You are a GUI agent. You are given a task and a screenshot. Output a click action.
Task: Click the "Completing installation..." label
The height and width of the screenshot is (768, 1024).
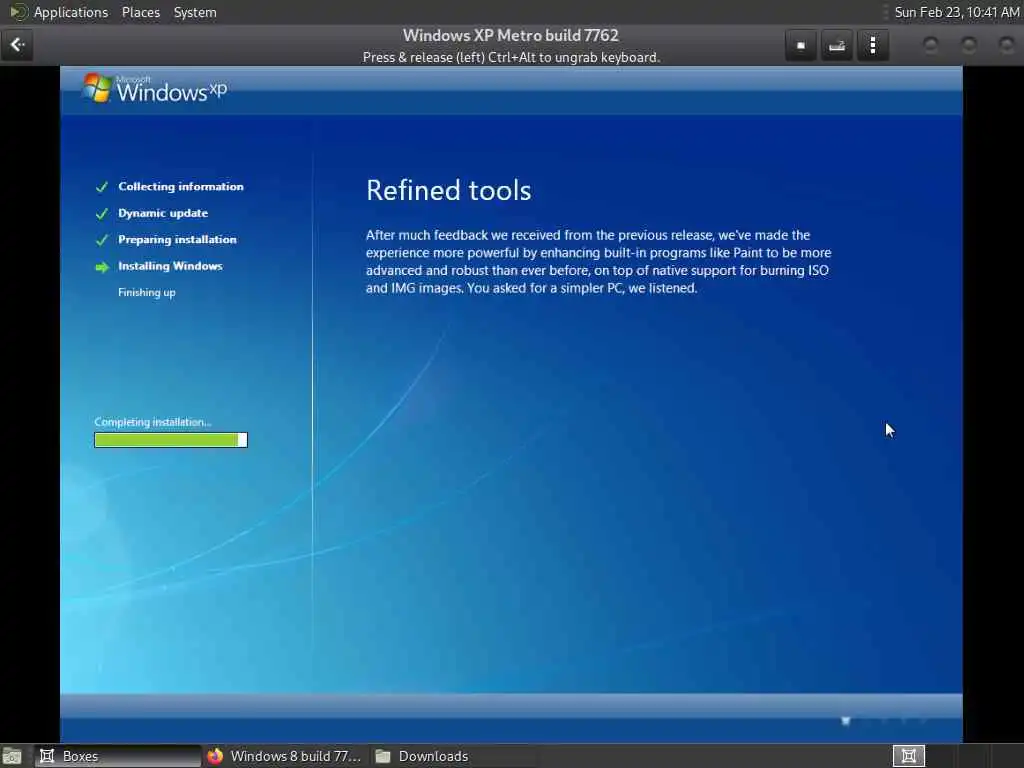[153, 422]
